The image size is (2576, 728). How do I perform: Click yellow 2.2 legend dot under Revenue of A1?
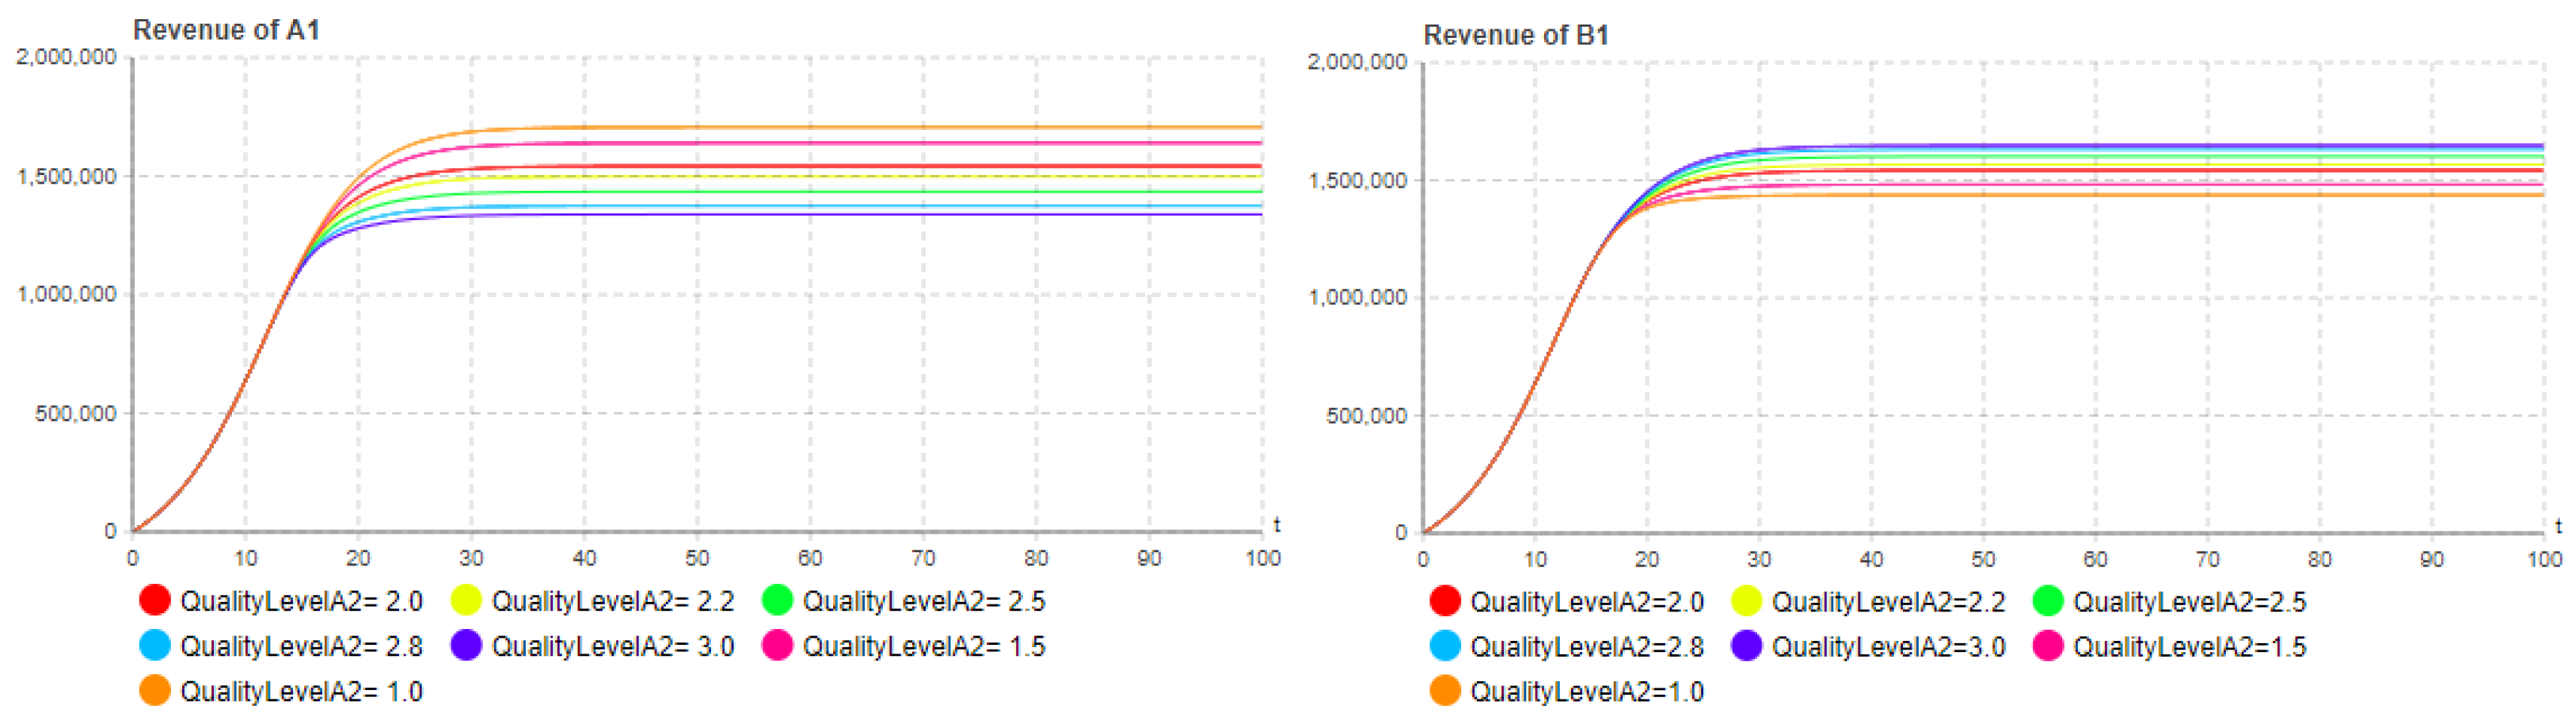tap(466, 600)
